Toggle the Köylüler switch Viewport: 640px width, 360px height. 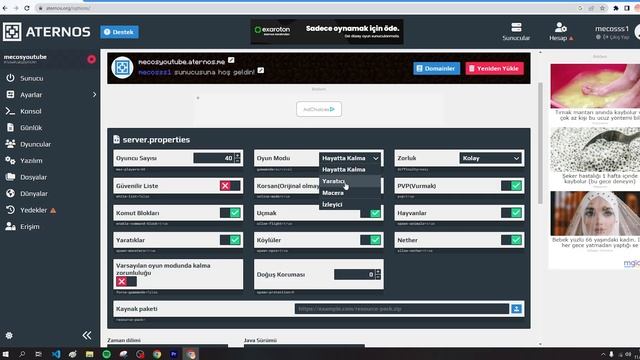point(371,240)
